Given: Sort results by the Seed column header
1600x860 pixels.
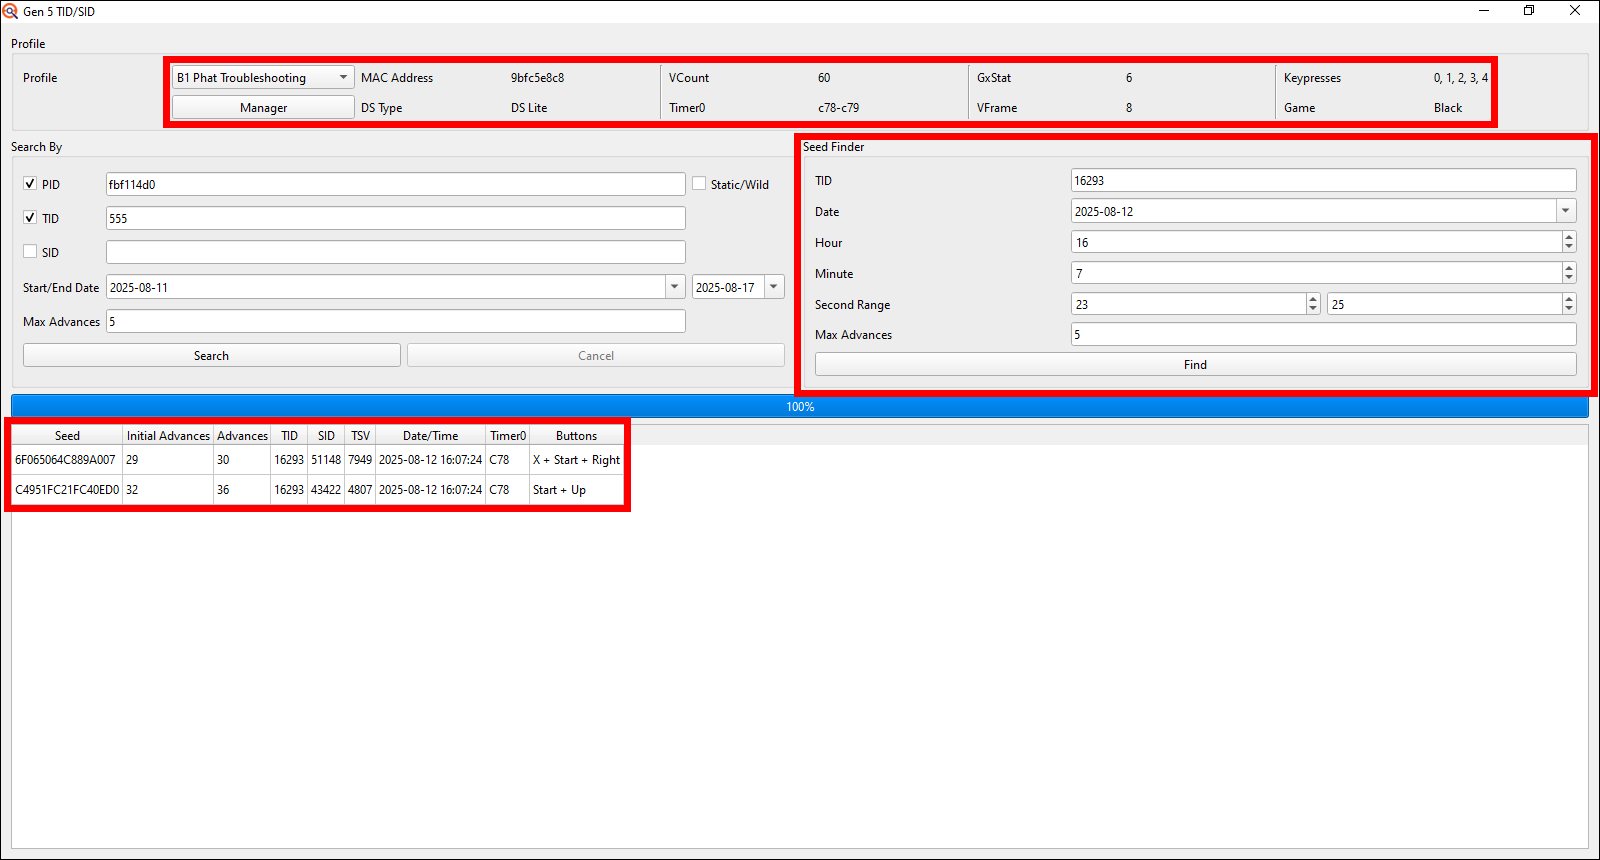Looking at the screenshot, I should [67, 436].
